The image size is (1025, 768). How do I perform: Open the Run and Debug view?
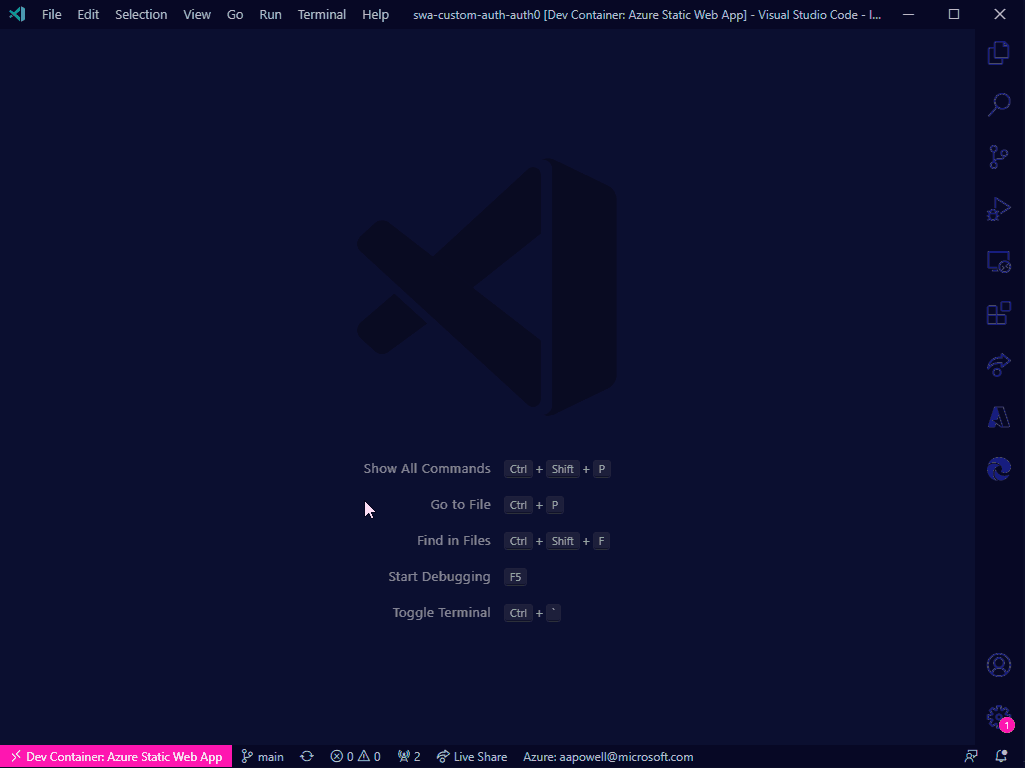998,210
